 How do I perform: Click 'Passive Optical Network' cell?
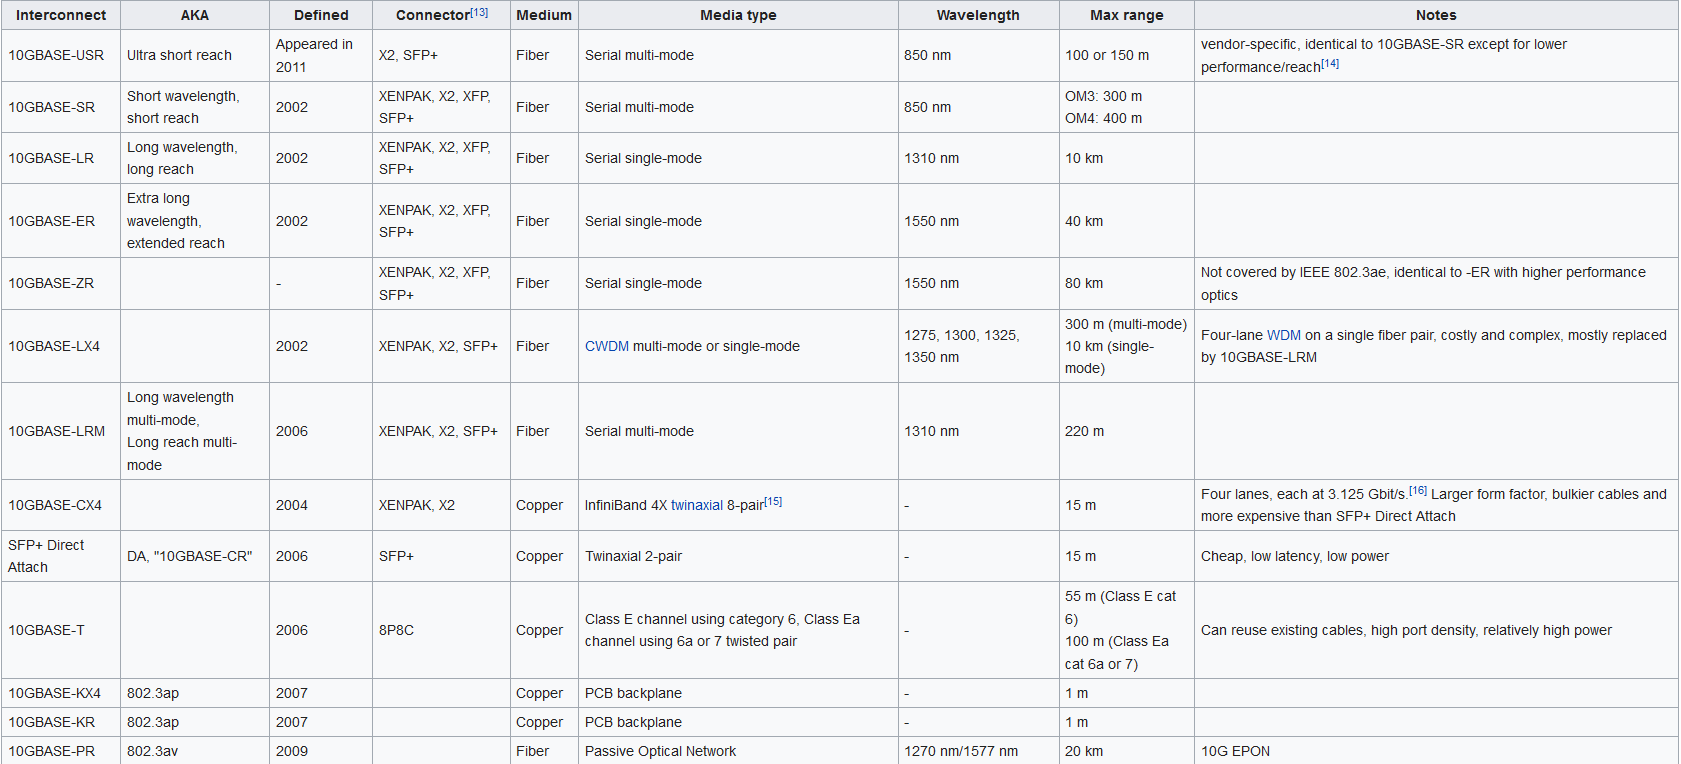(x=738, y=751)
